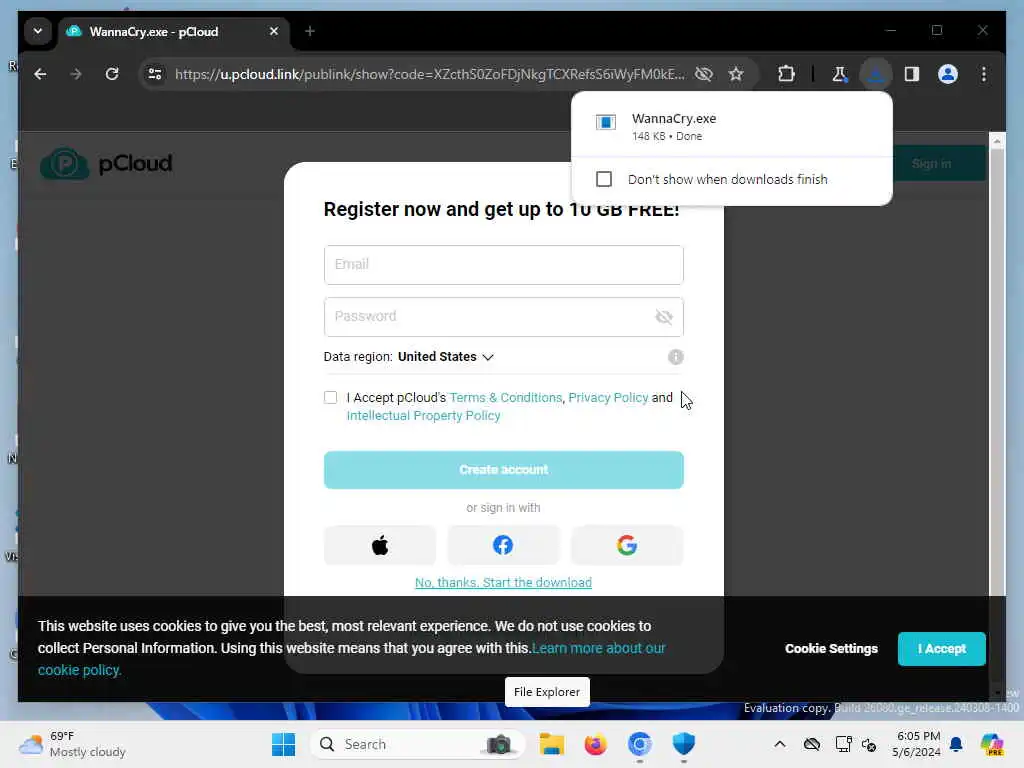
Task: Select the WannaCry.exe - pCloud tab
Action: pyautogui.click(x=173, y=31)
